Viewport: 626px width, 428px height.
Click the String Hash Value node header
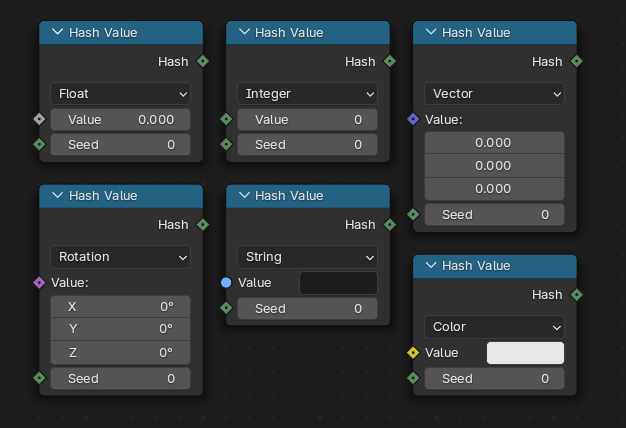pos(308,196)
